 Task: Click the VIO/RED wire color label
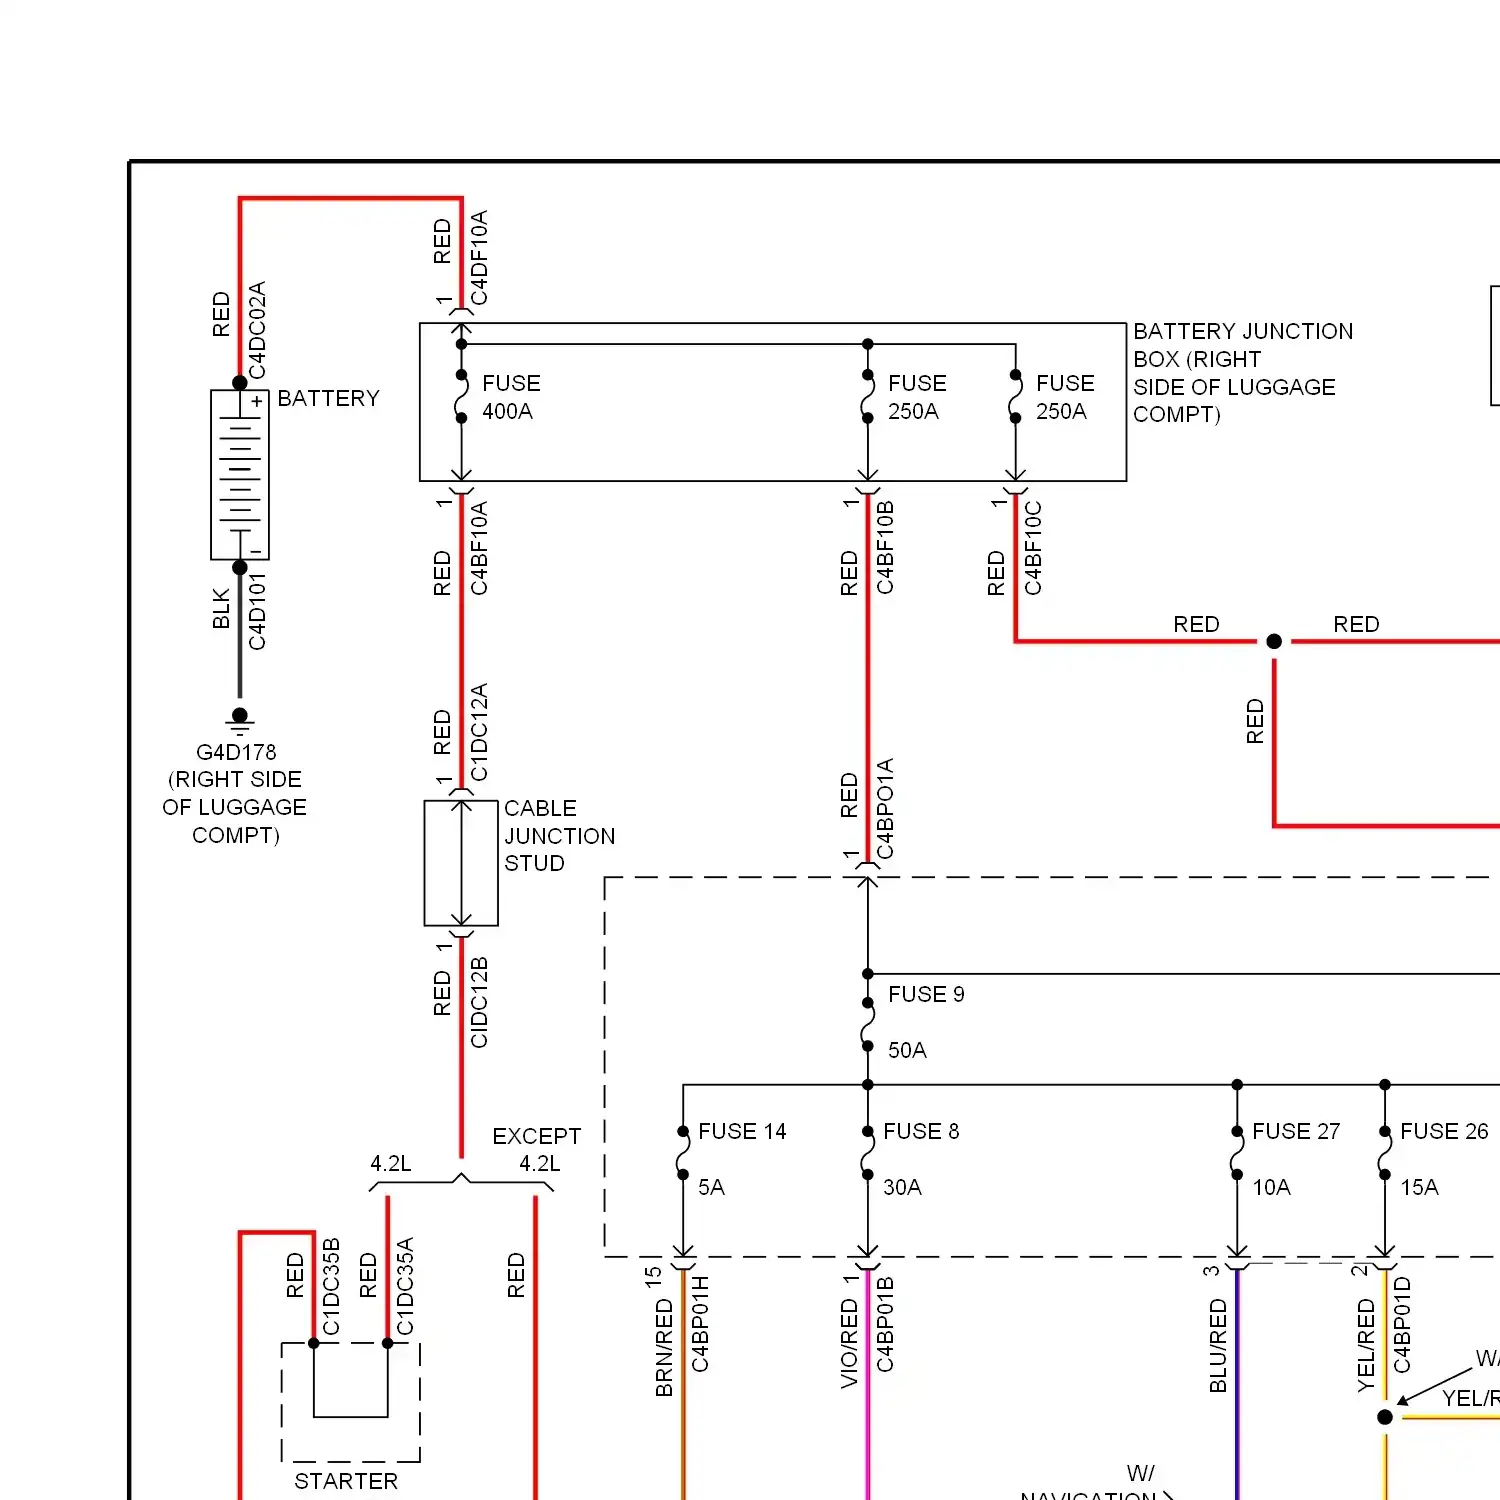[849, 1343]
